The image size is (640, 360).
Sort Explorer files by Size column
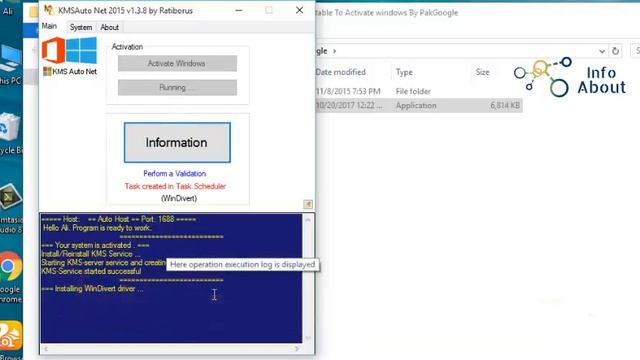[482, 72]
